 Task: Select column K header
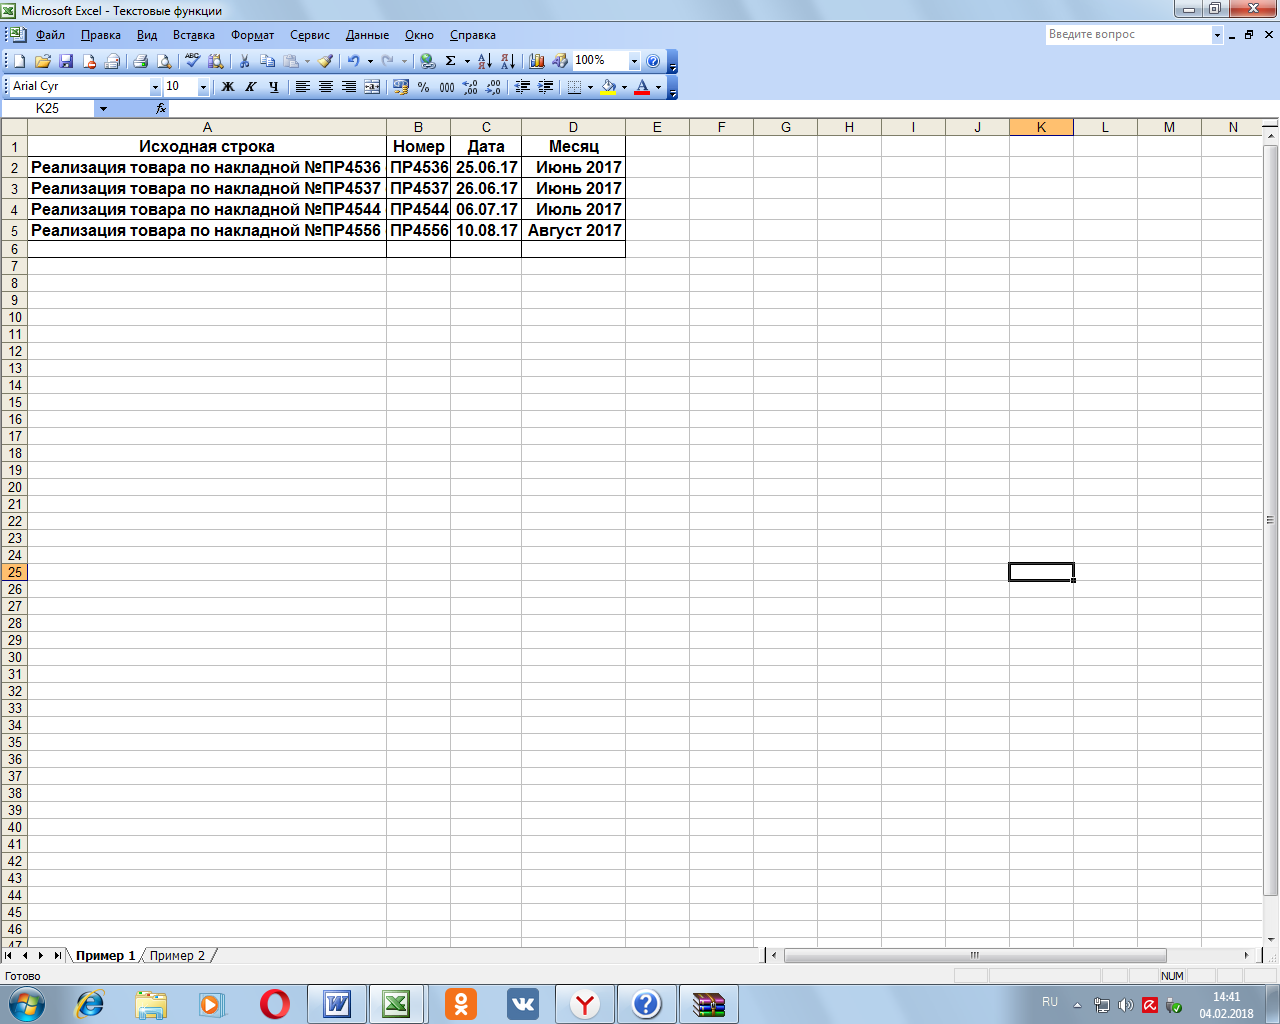point(1041,127)
